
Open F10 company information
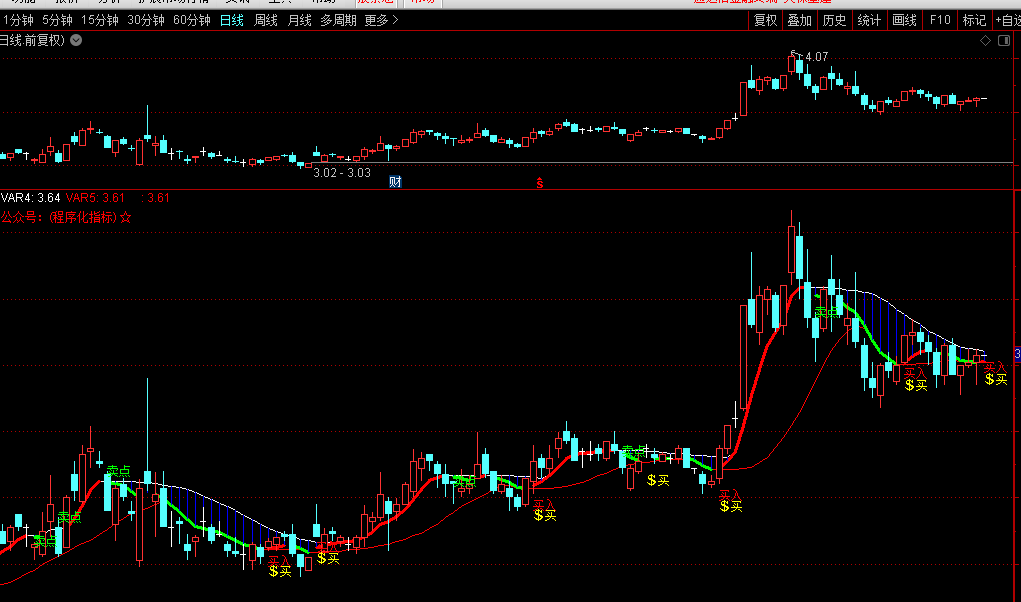click(939, 20)
